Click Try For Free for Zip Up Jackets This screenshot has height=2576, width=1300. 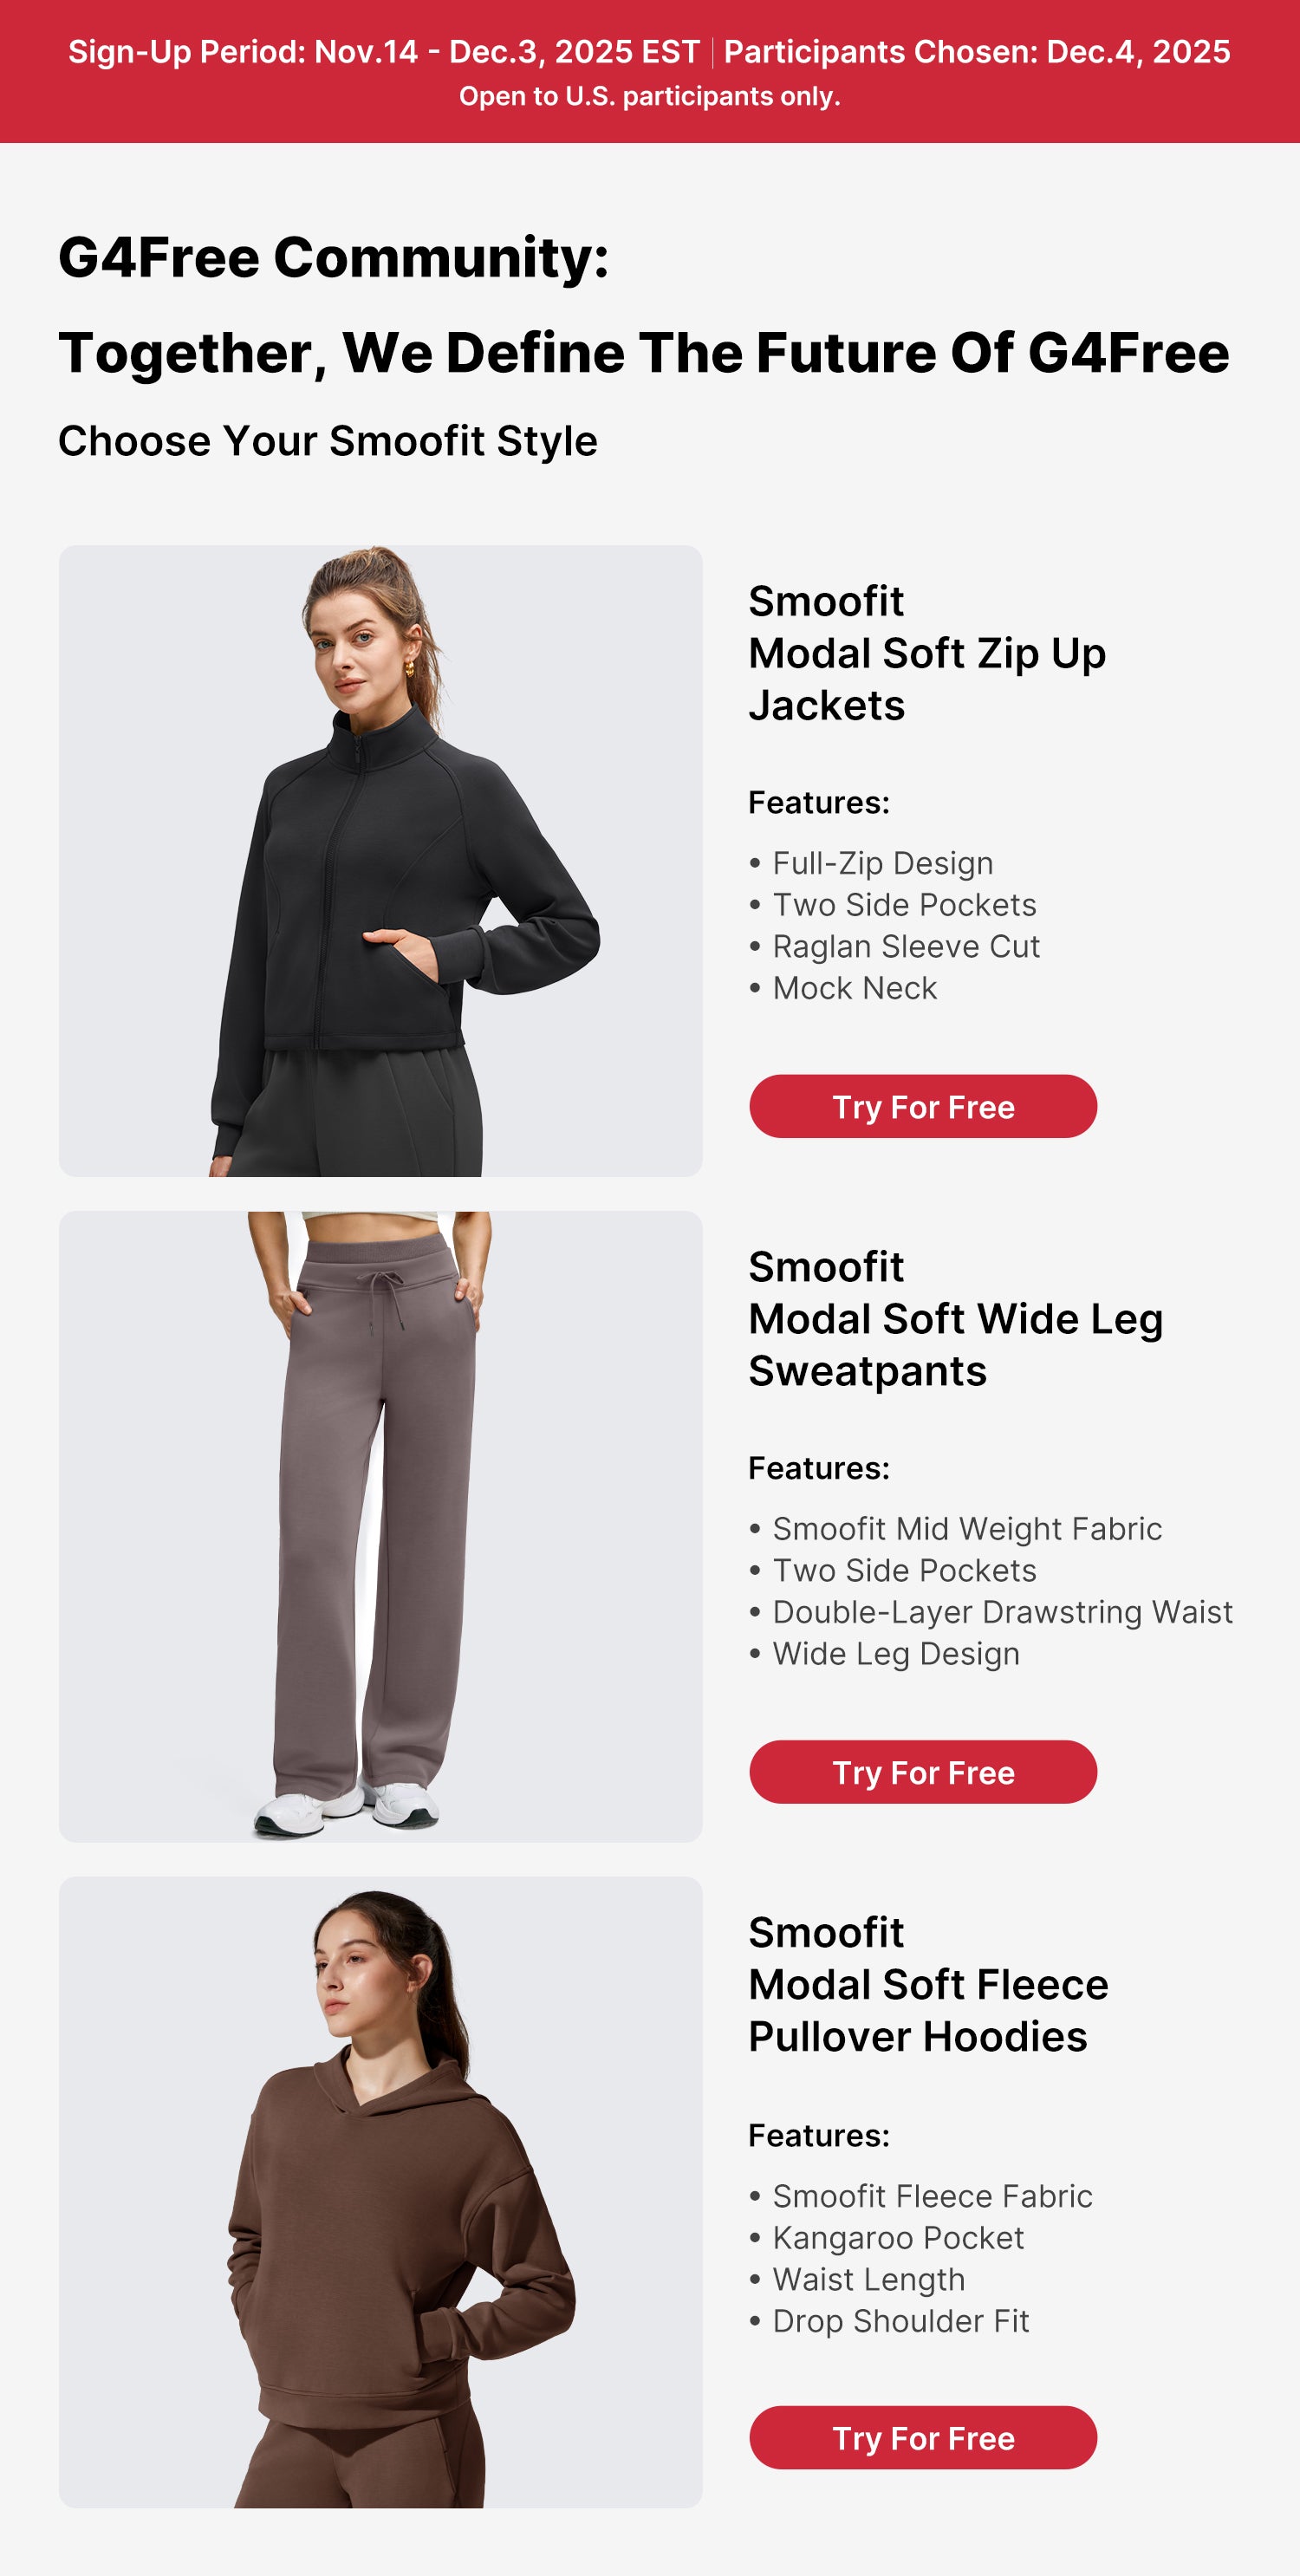tap(923, 1107)
